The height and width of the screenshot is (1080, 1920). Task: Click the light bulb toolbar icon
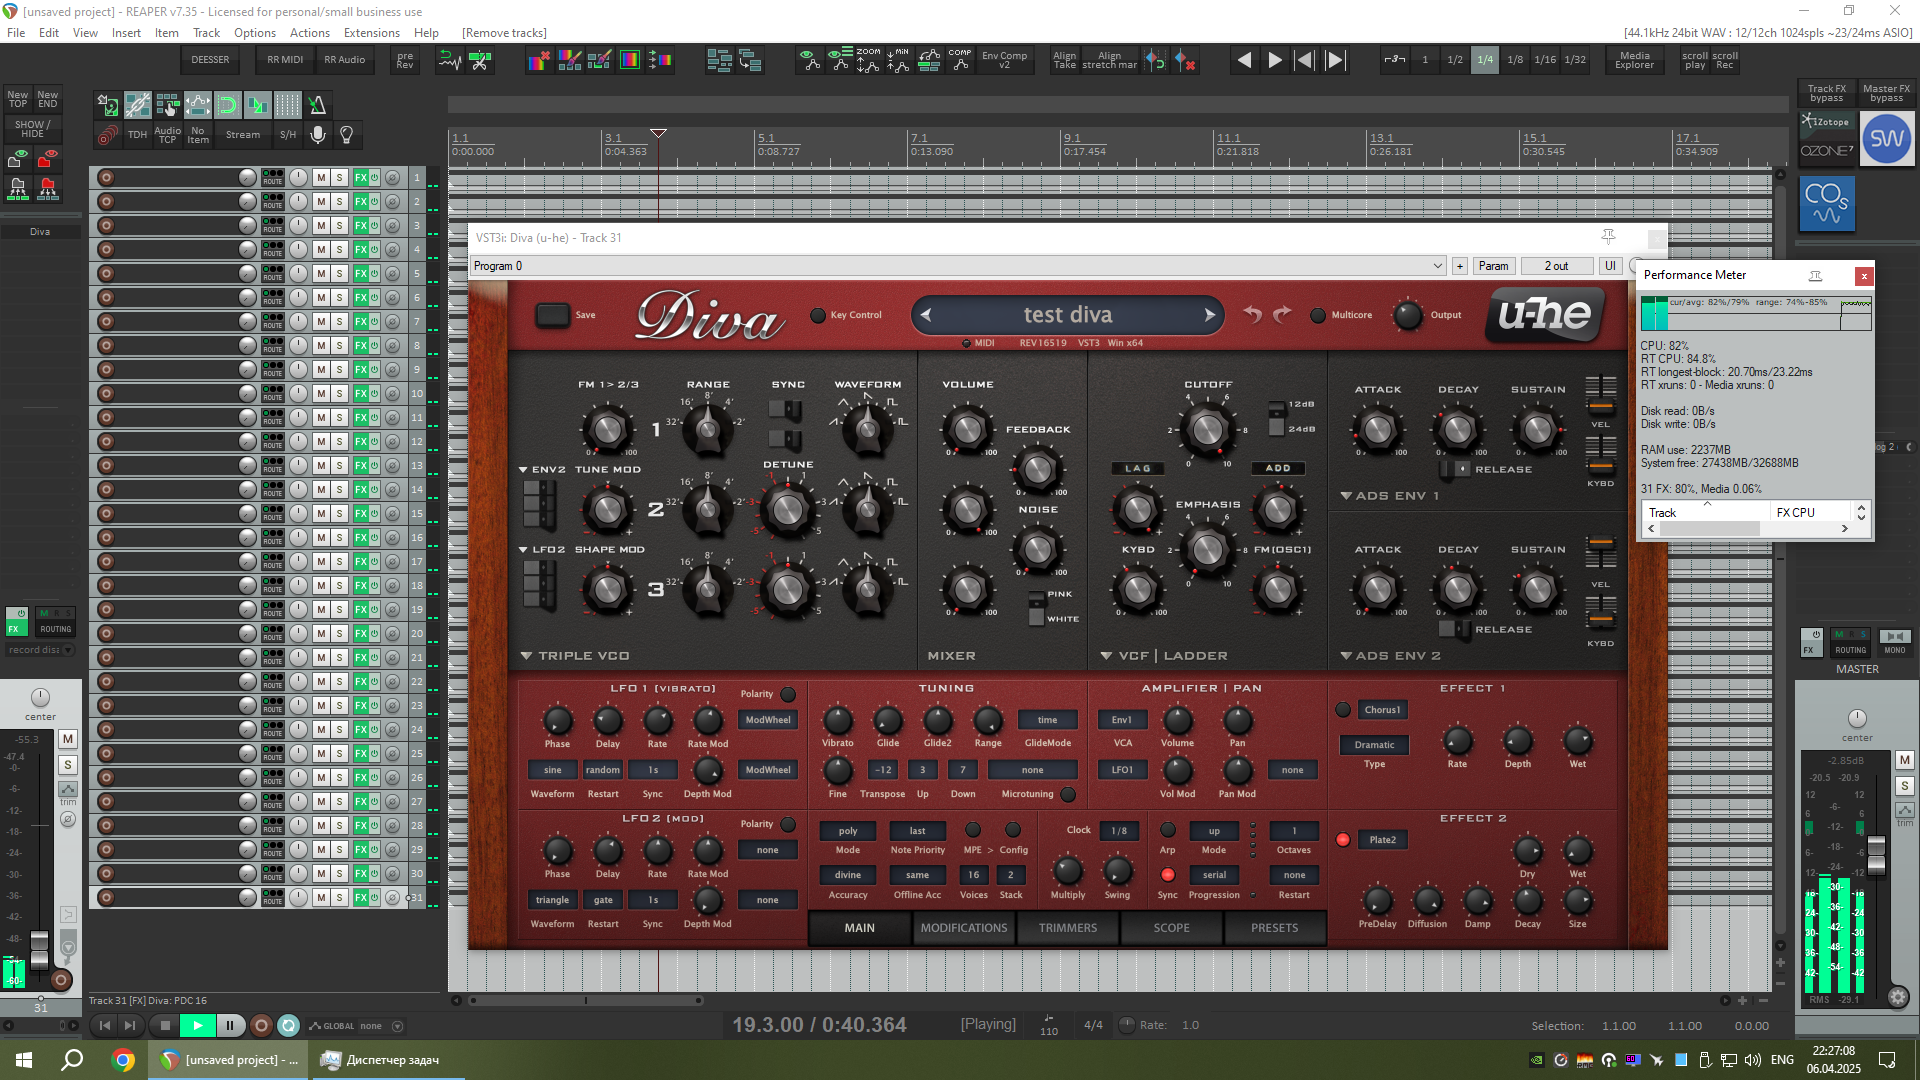(347, 135)
